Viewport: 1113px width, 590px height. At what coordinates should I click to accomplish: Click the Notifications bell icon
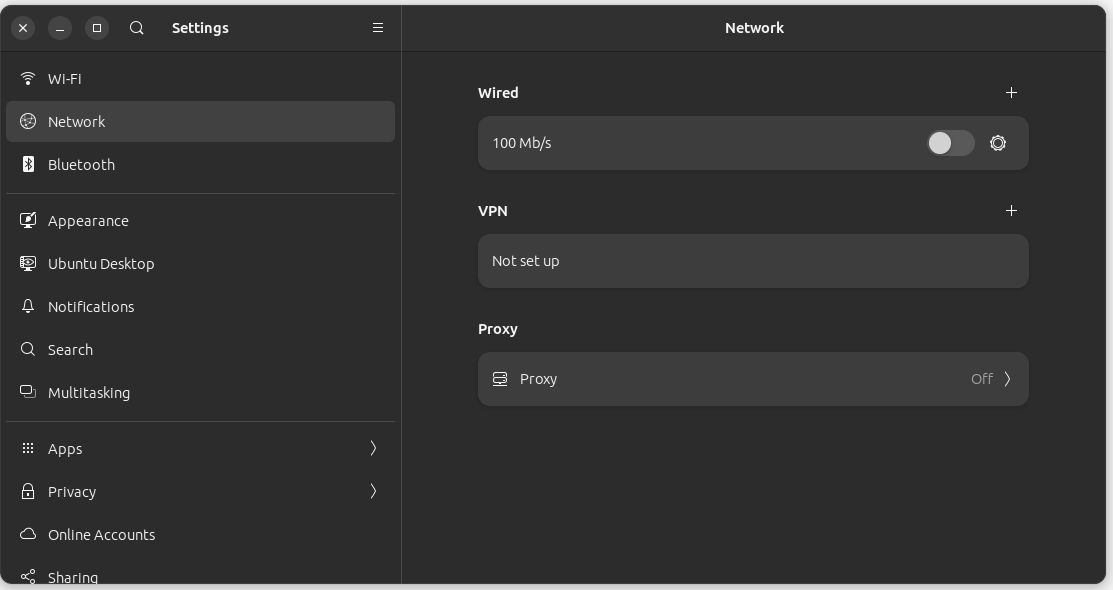(x=28, y=306)
